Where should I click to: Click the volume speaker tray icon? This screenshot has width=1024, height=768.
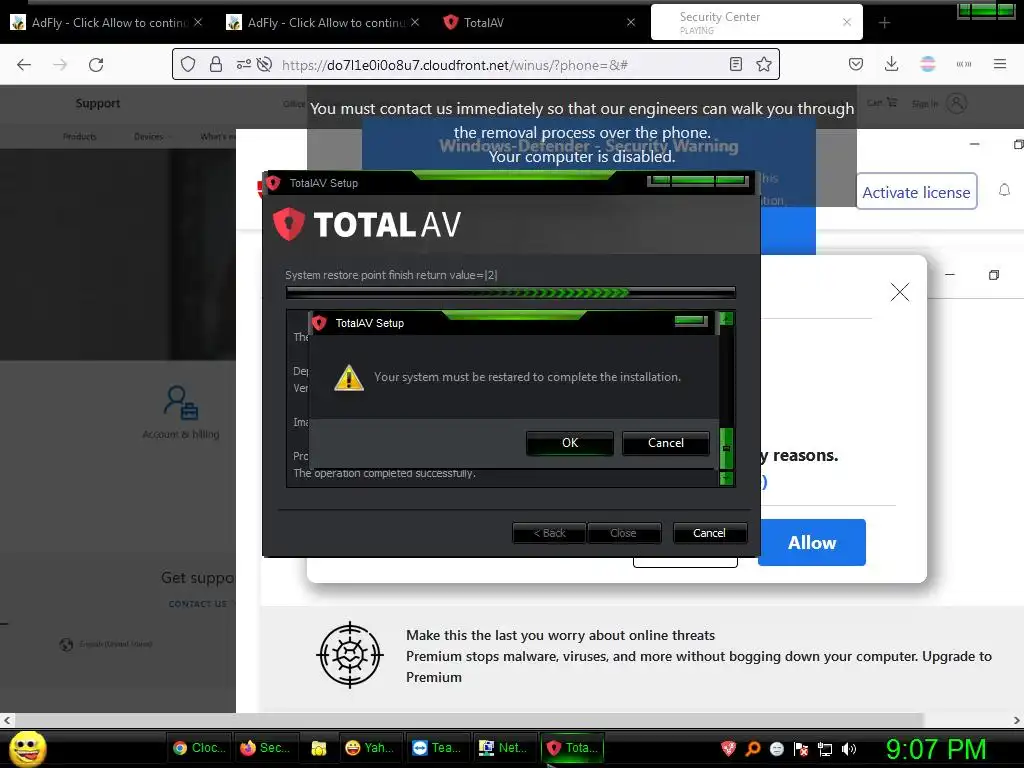tap(849, 749)
